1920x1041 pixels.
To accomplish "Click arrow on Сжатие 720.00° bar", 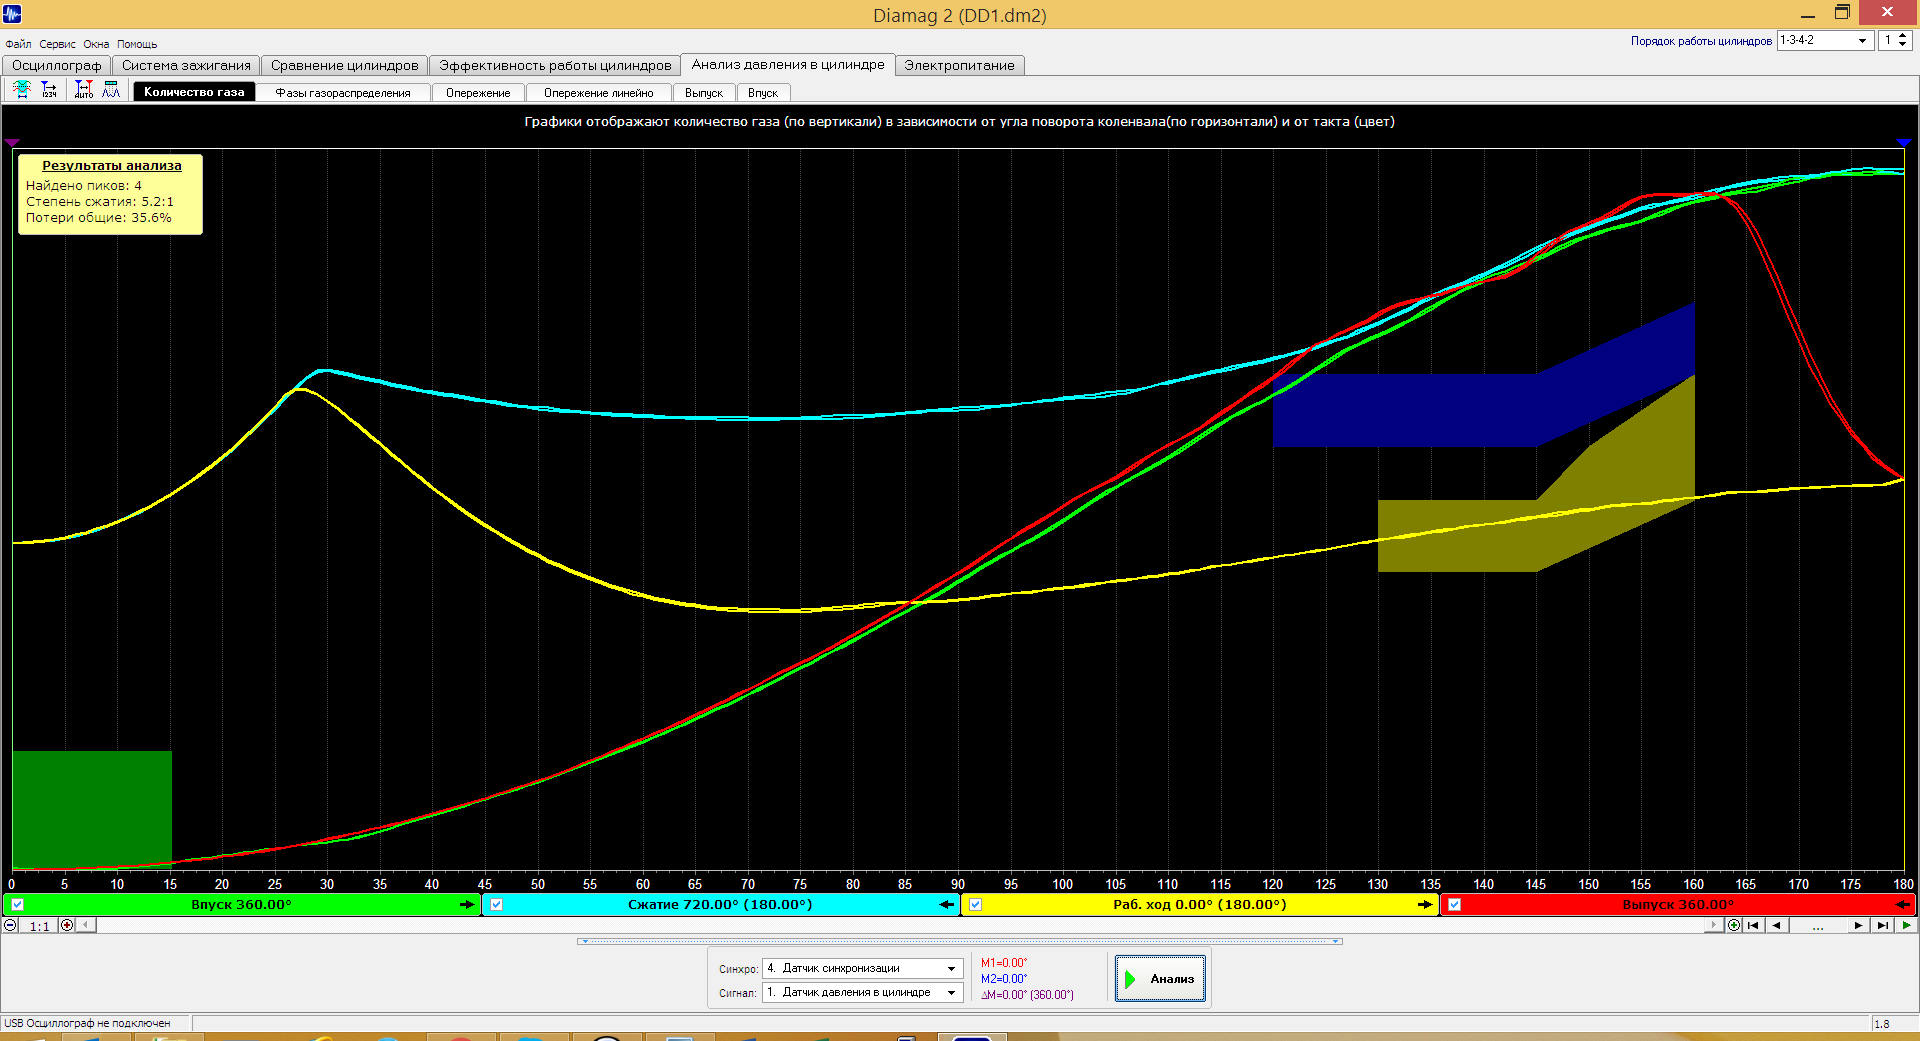I will coord(947,904).
